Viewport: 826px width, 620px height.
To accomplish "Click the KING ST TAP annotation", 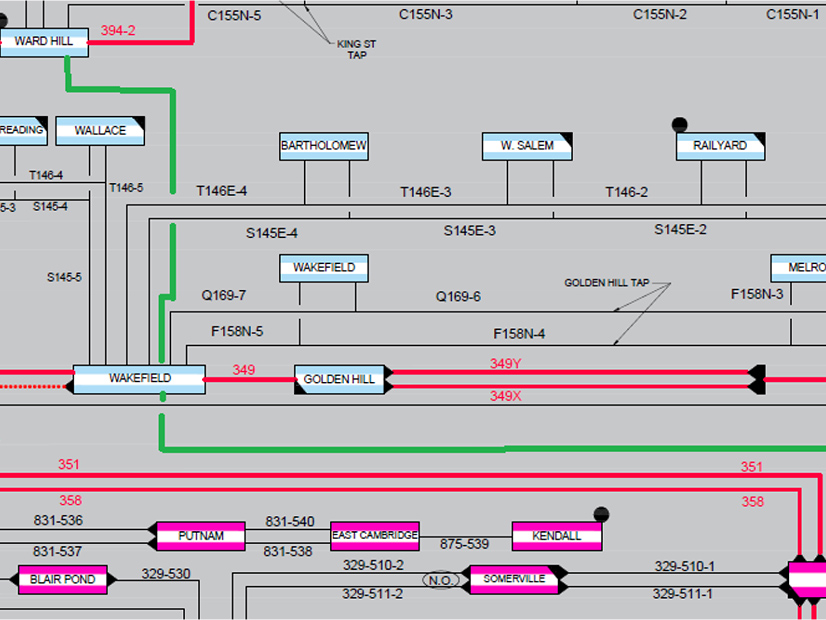I will pos(357,49).
